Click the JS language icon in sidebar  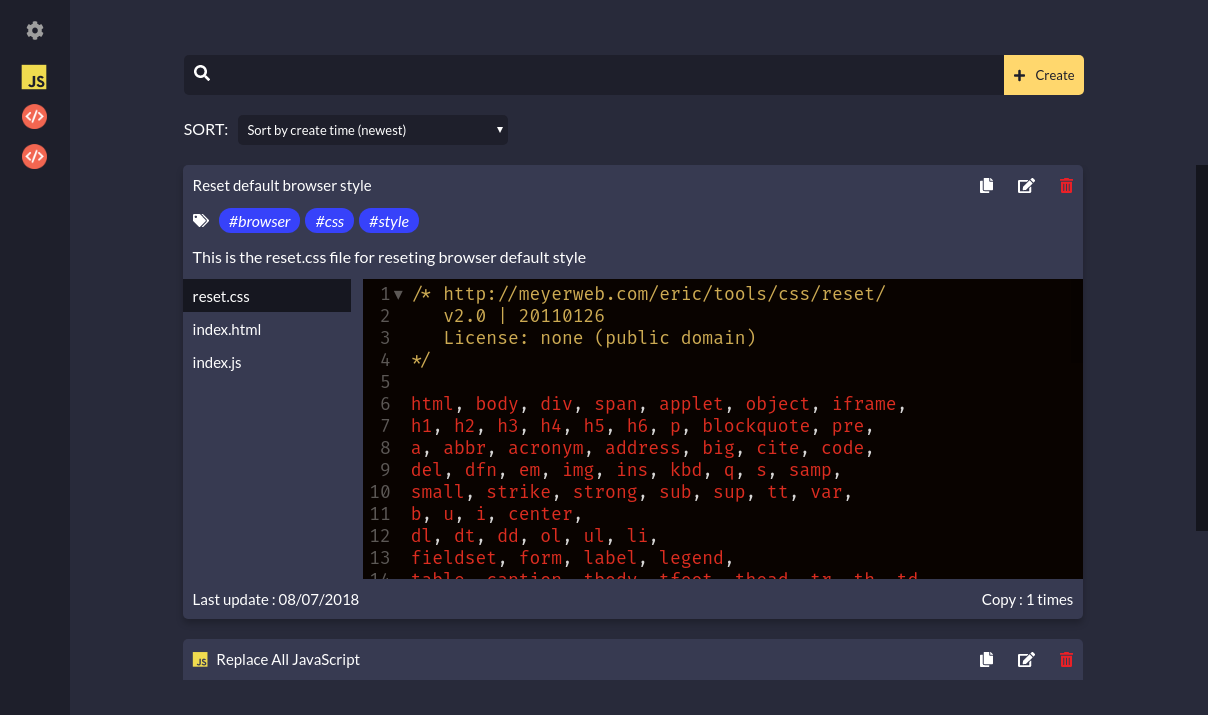click(x=34, y=78)
